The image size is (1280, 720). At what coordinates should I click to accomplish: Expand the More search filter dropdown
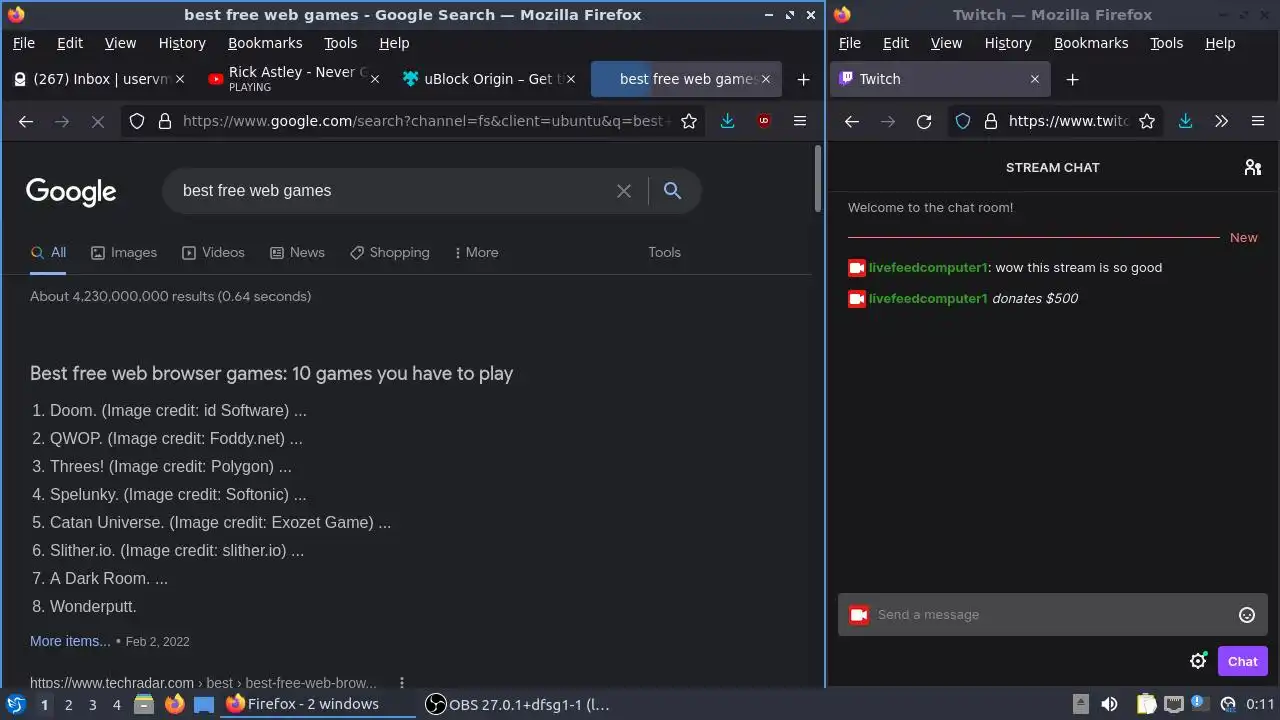point(476,252)
